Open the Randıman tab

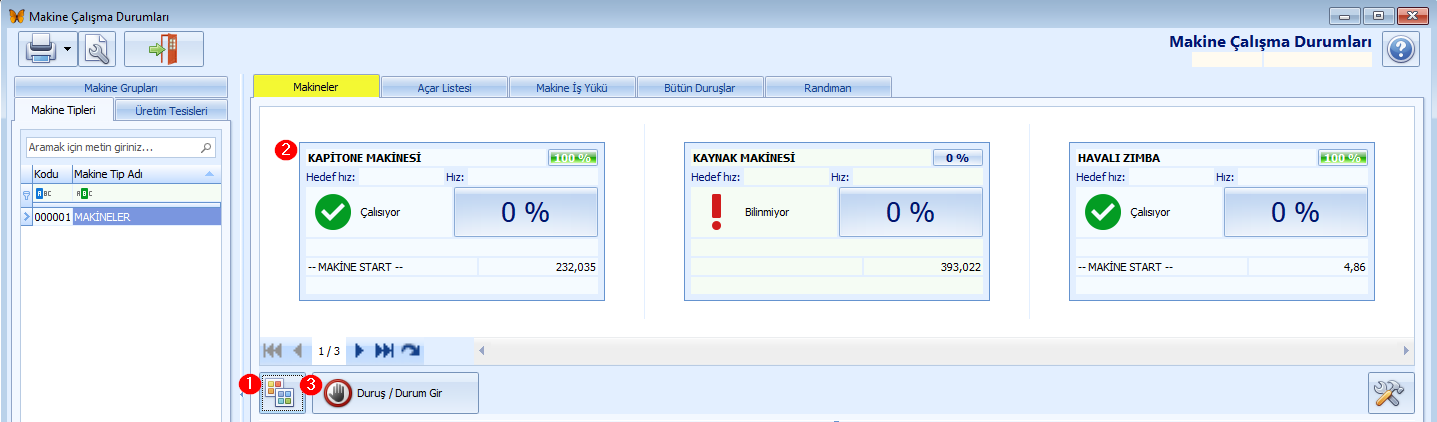(828, 88)
